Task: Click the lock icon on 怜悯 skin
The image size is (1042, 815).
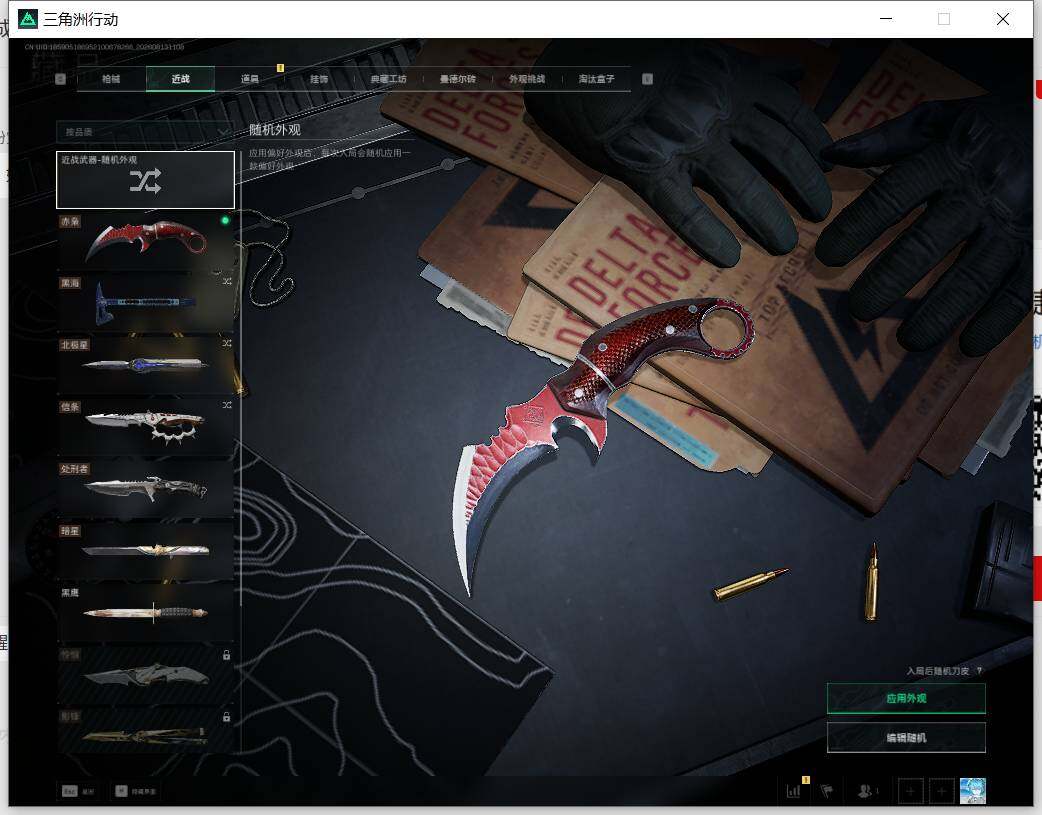Action: tap(227, 655)
